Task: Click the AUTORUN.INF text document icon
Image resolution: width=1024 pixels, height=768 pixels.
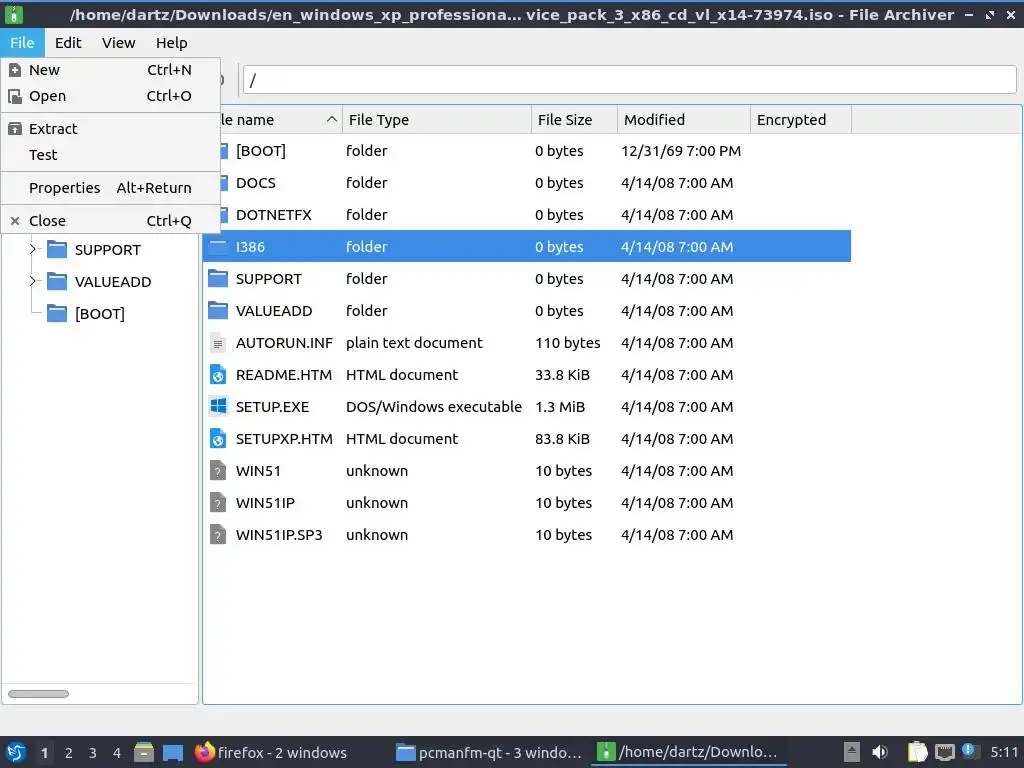Action: coord(217,343)
